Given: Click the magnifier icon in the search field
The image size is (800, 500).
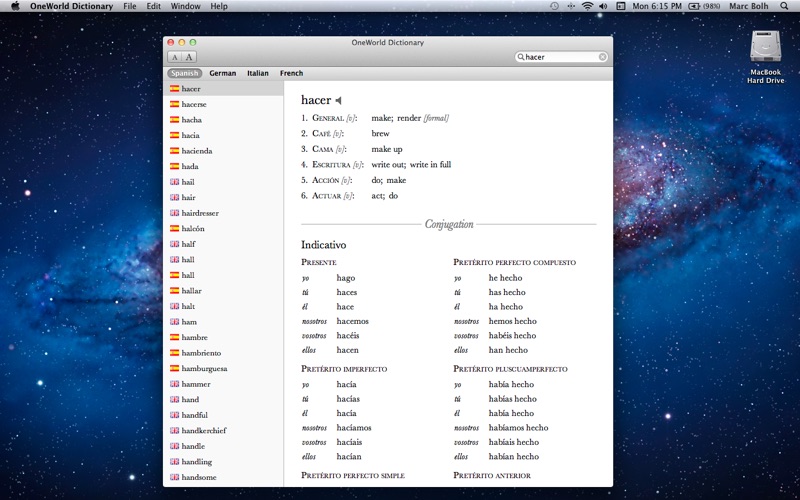Looking at the screenshot, I should pyautogui.click(x=520, y=57).
